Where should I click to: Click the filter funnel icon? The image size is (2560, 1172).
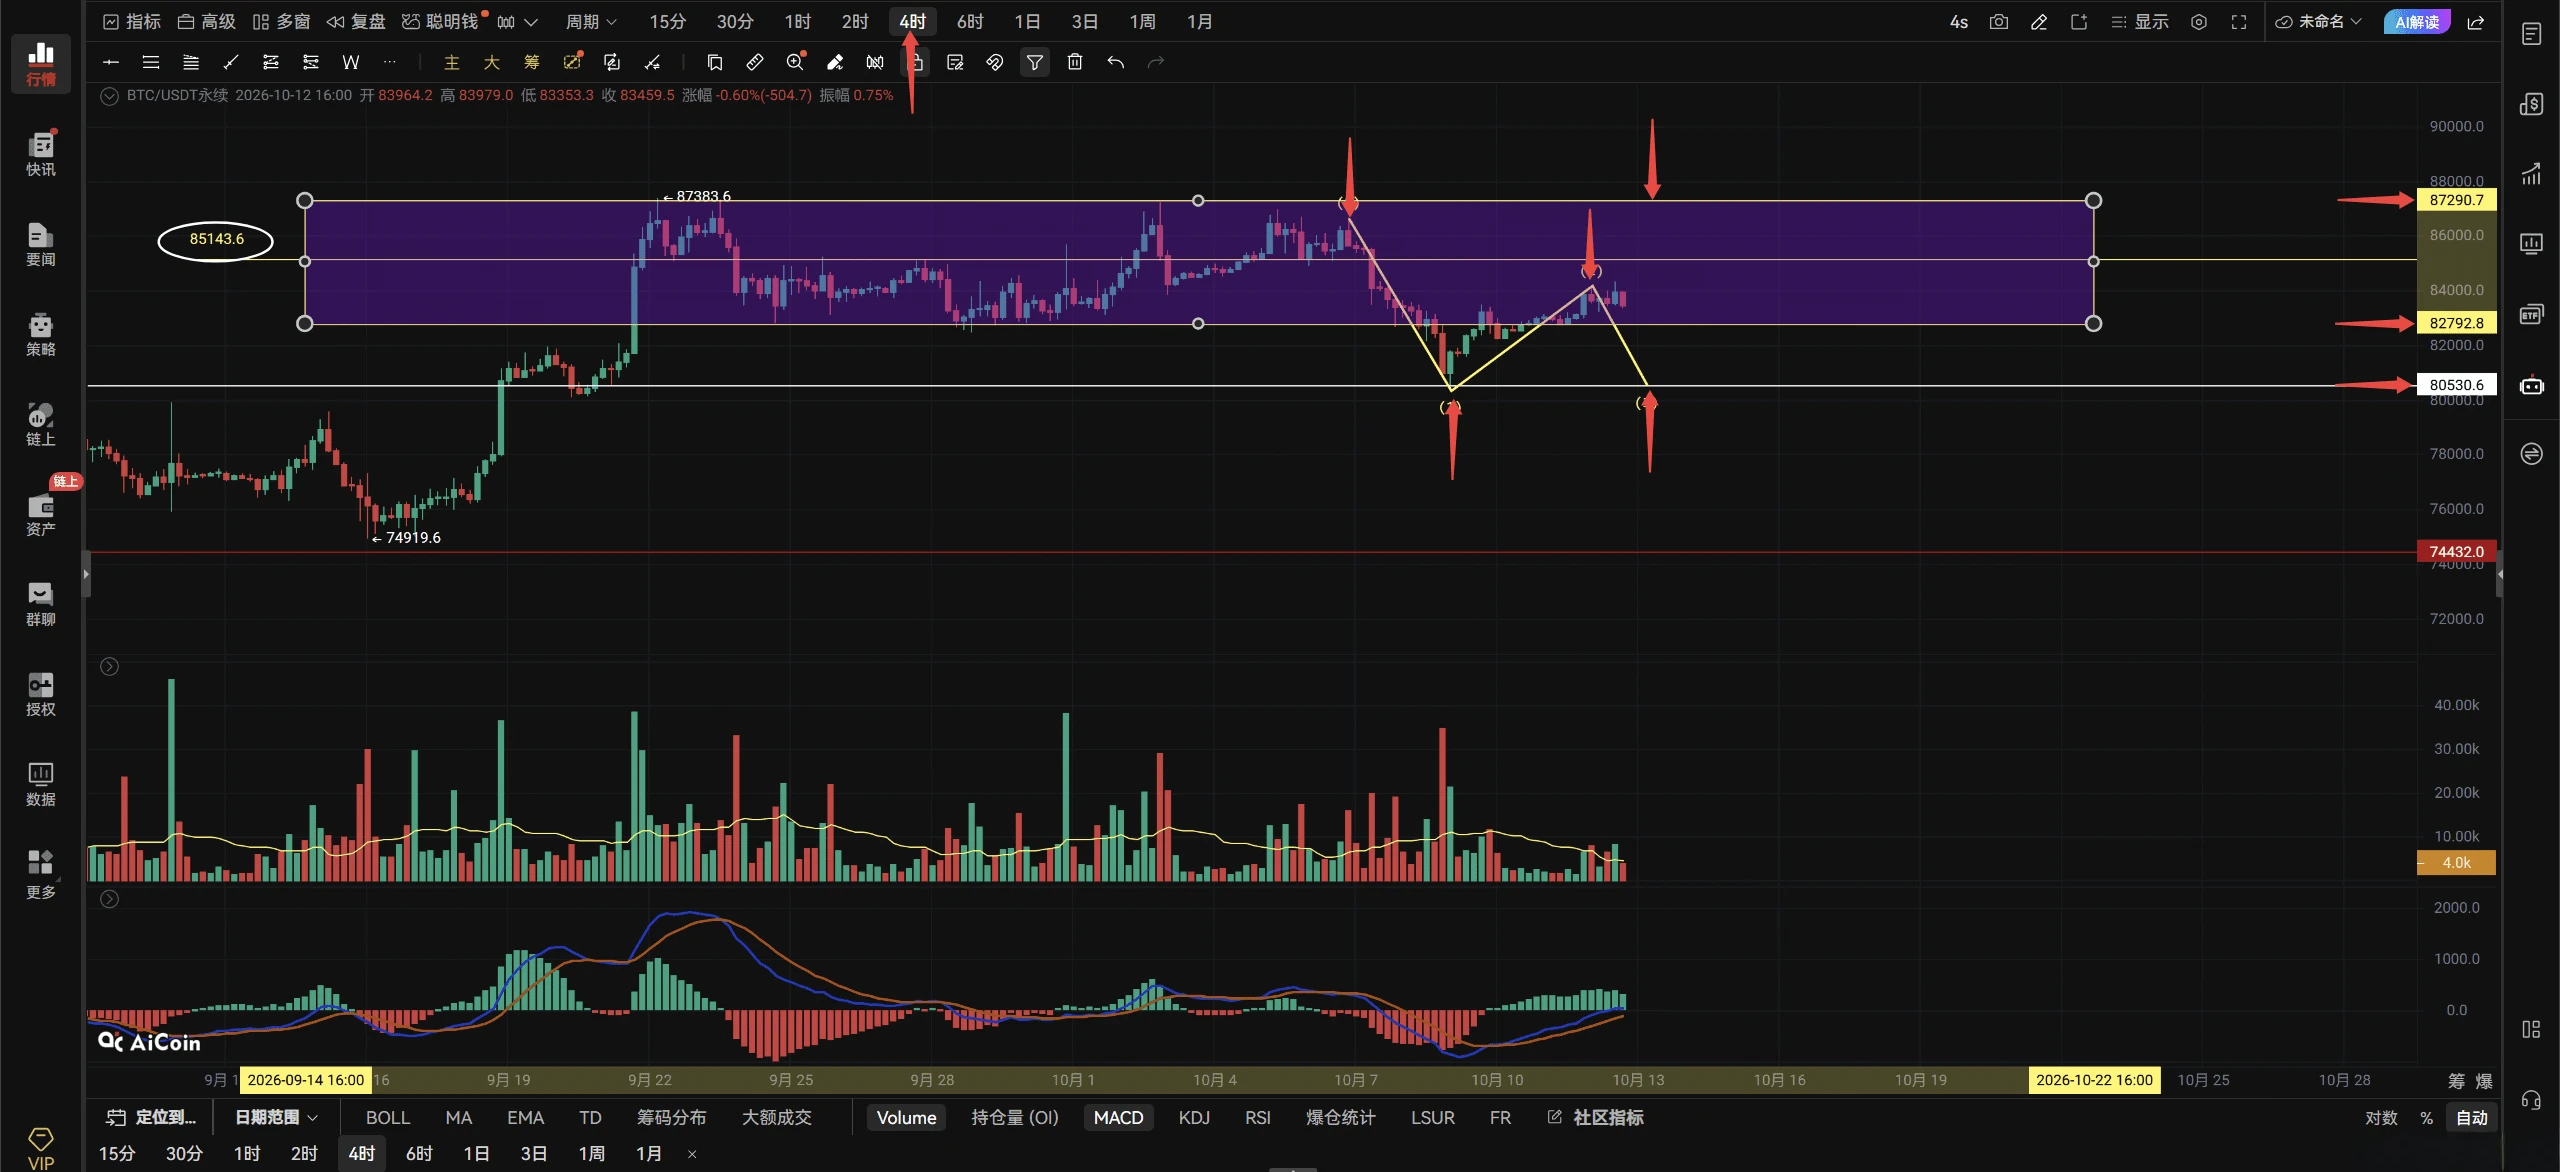pos(1035,62)
